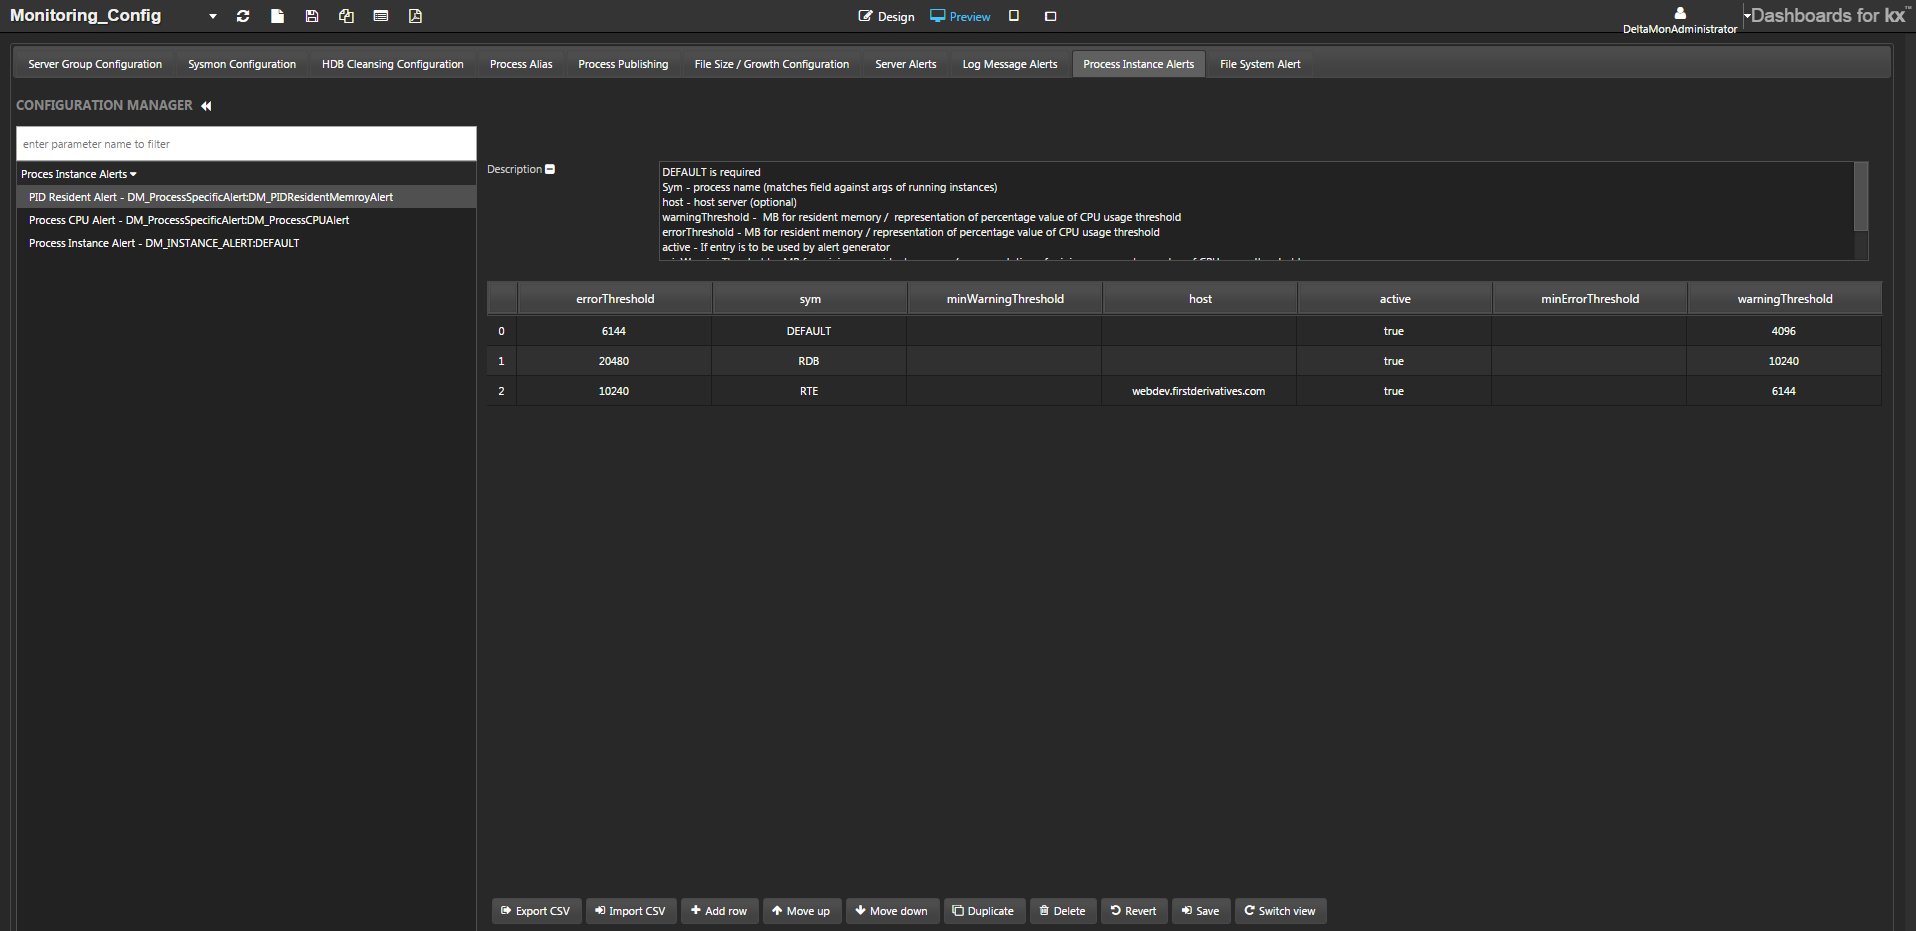Open the Process Alias tab
This screenshot has height=931, width=1916.
(521, 64)
